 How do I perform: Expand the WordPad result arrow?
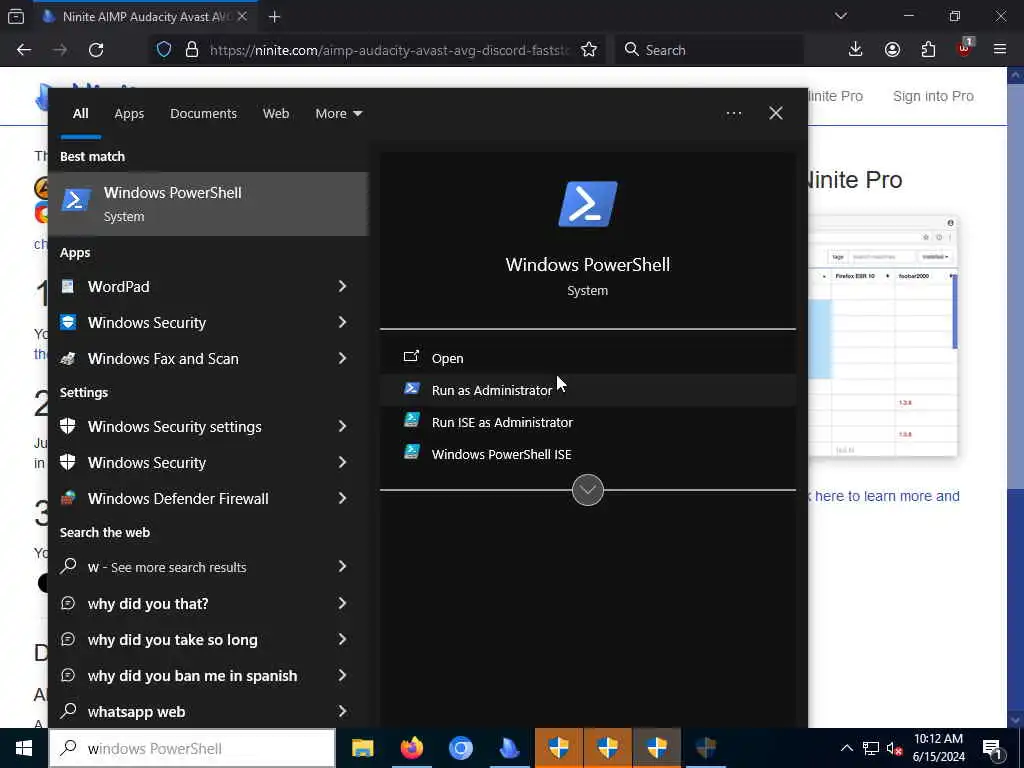pos(342,286)
